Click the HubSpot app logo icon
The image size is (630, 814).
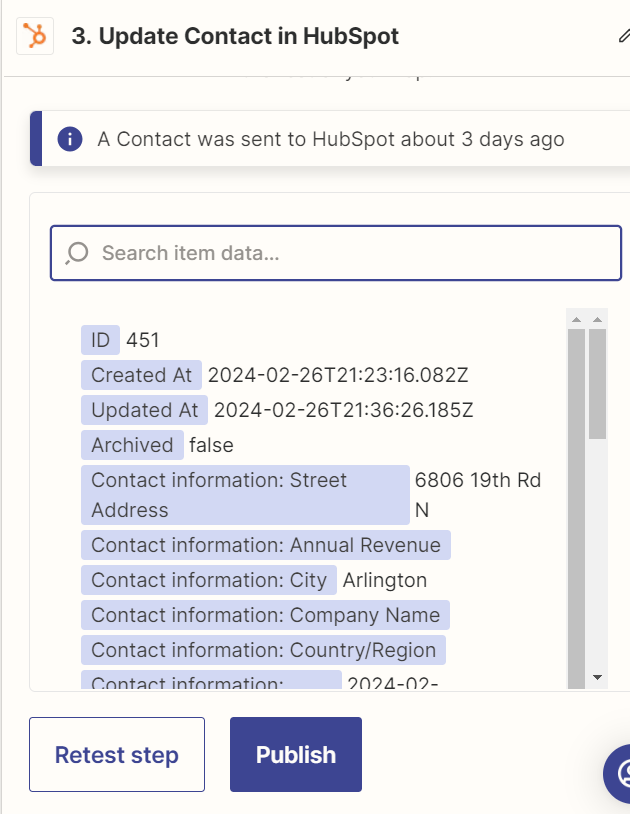tap(35, 36)
